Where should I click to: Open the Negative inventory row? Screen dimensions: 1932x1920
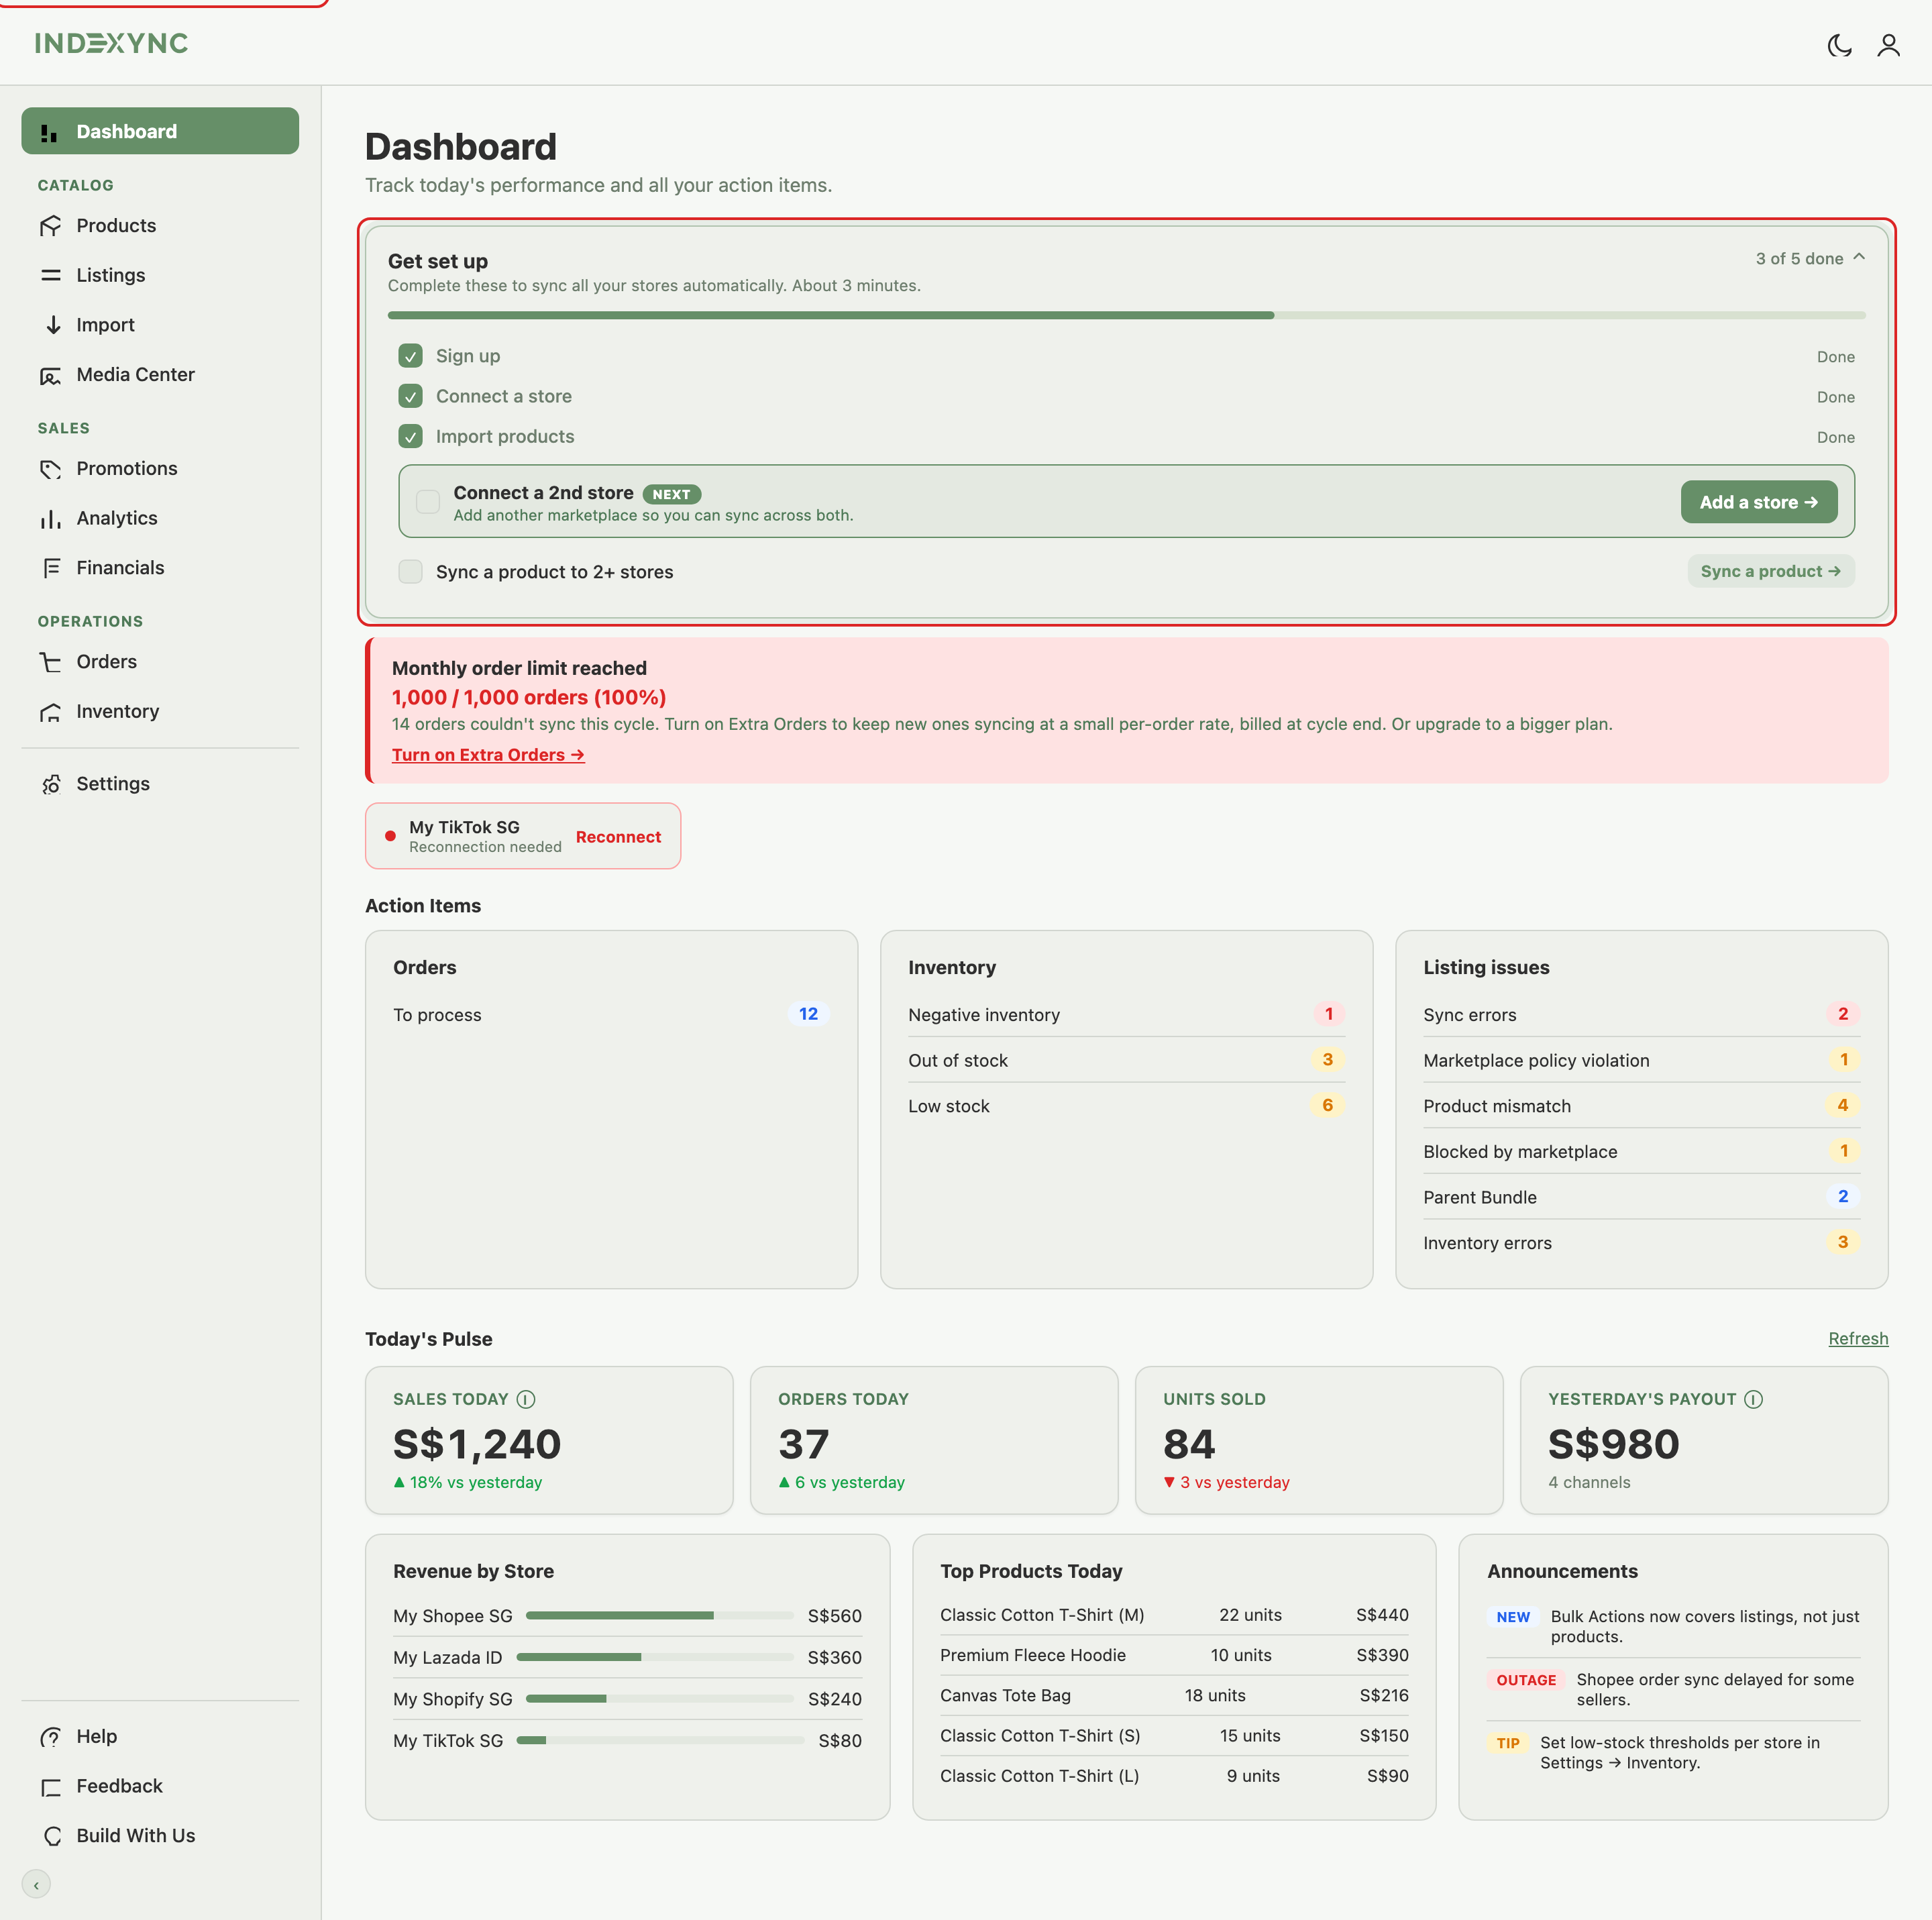click(x=1126, y=1015)
